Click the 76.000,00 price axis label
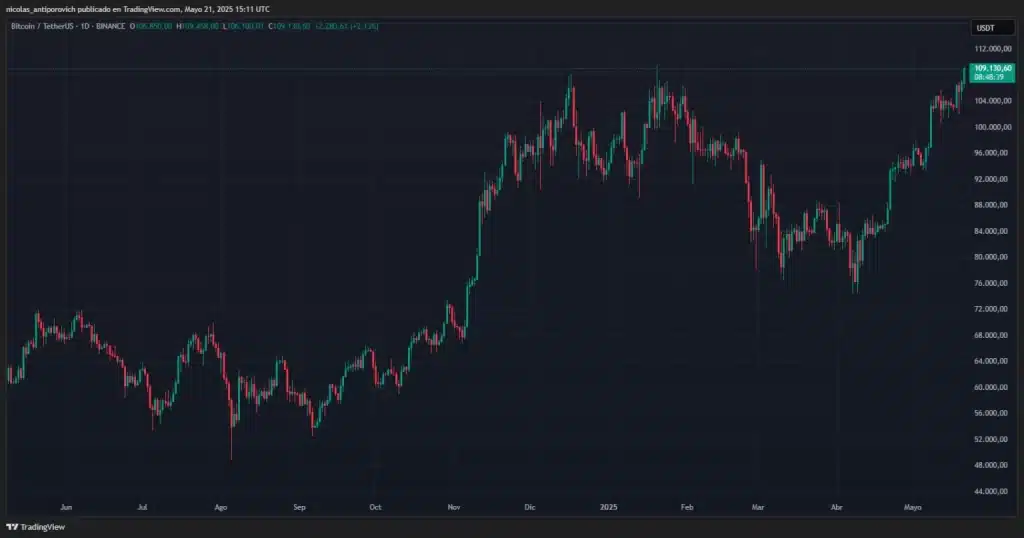 (x=993, y=283)
